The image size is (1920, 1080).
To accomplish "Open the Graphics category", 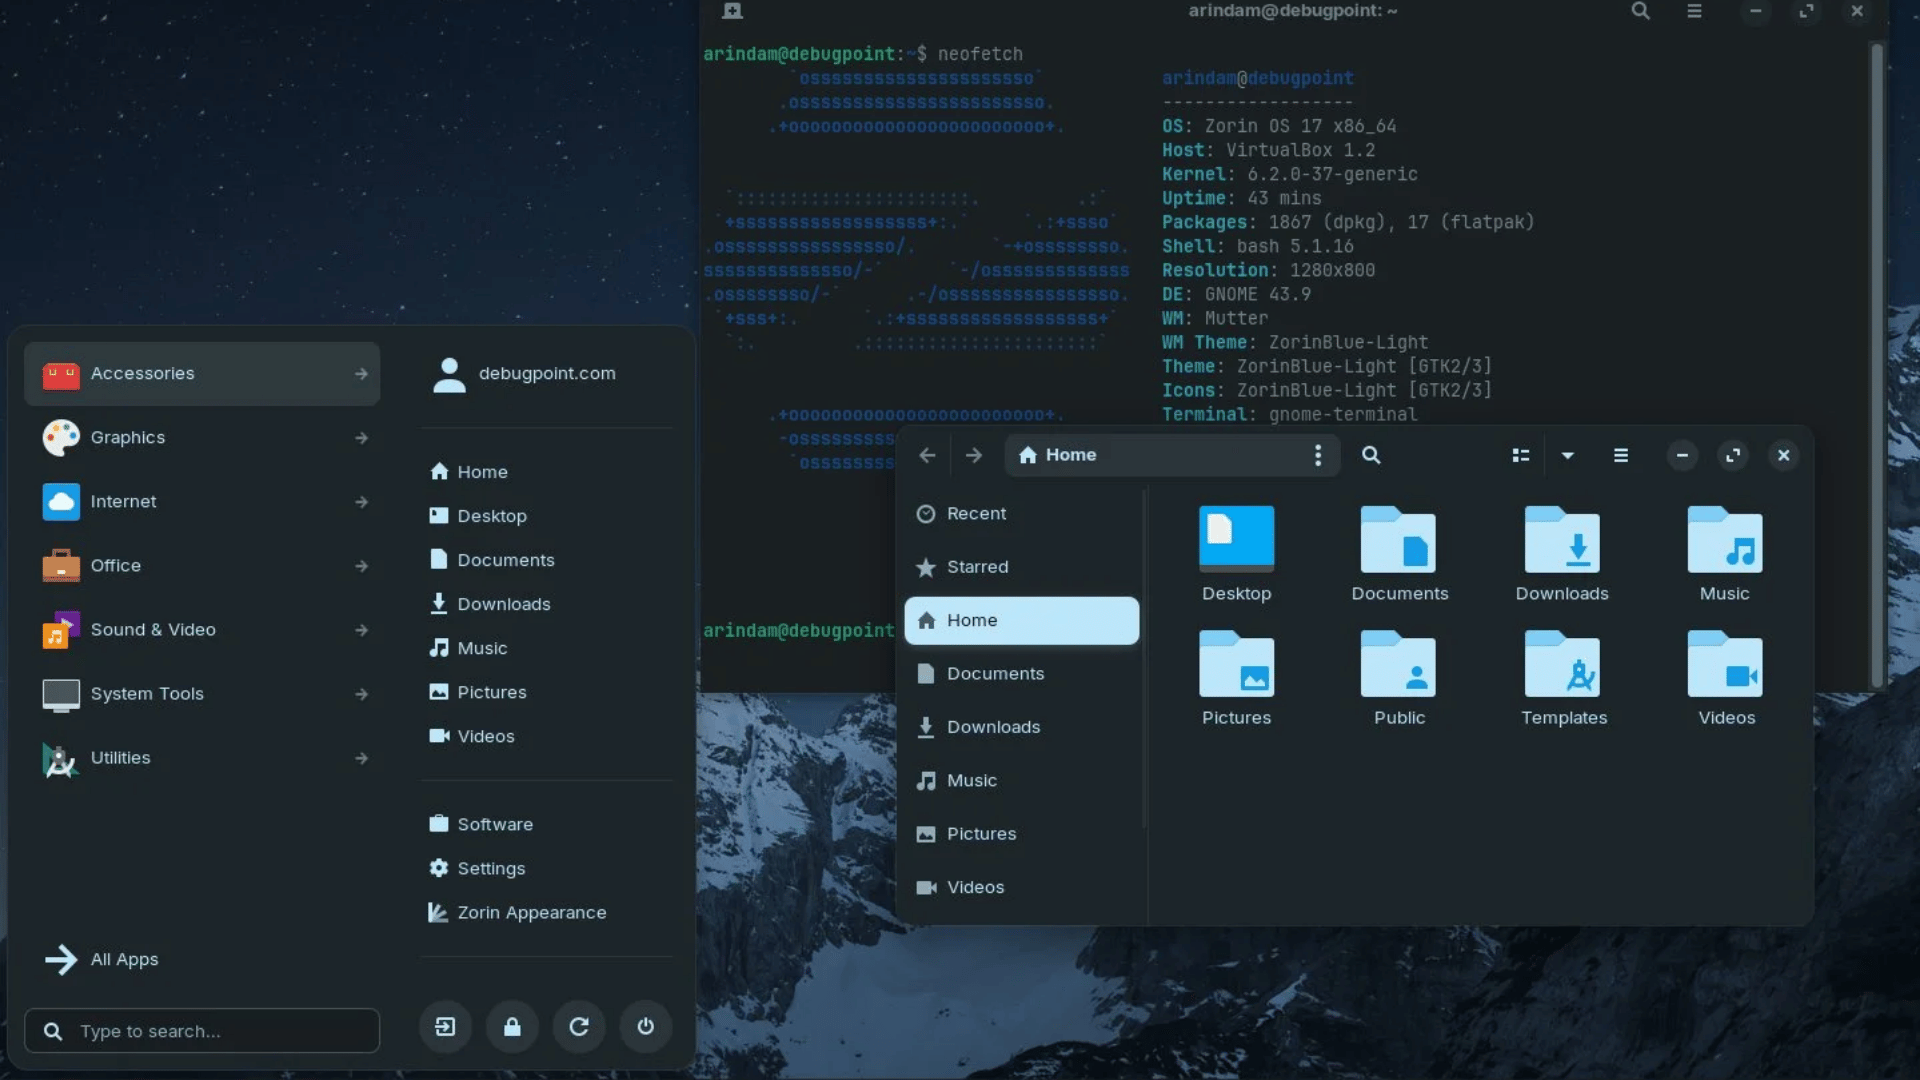I will tap(202, 437).
